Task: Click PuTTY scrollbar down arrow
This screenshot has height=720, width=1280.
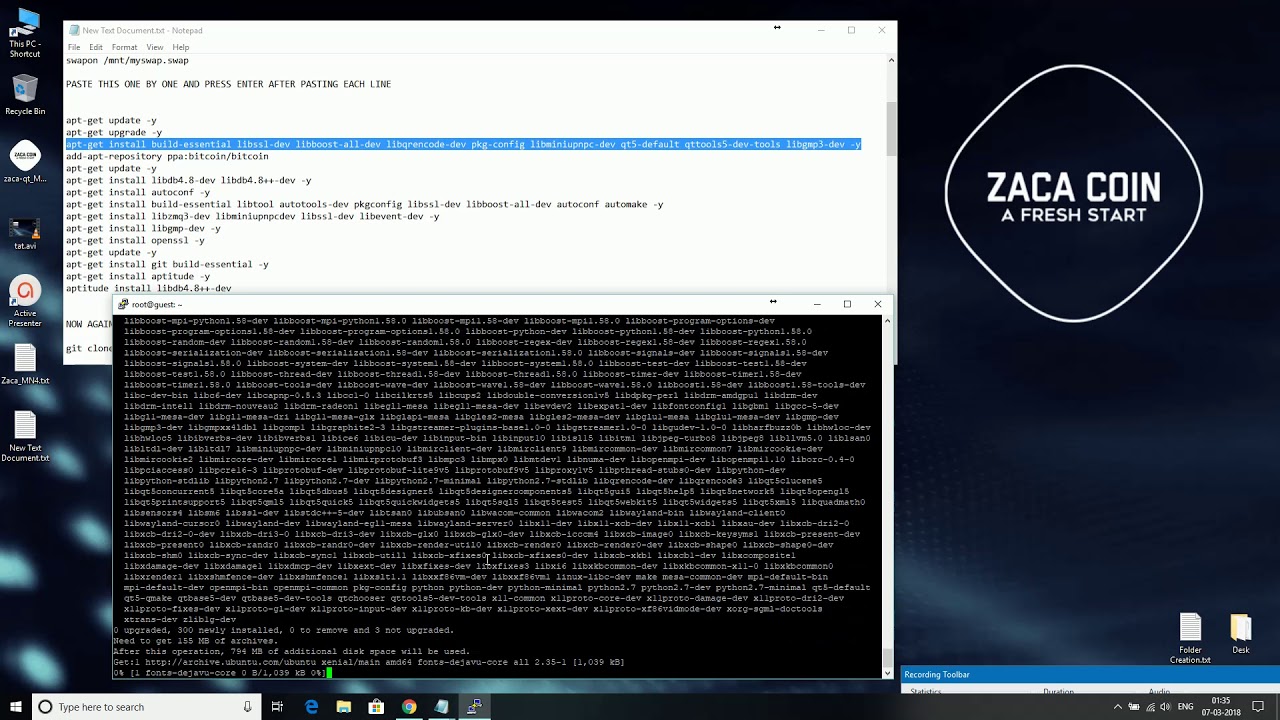Action: coord(887,672)
